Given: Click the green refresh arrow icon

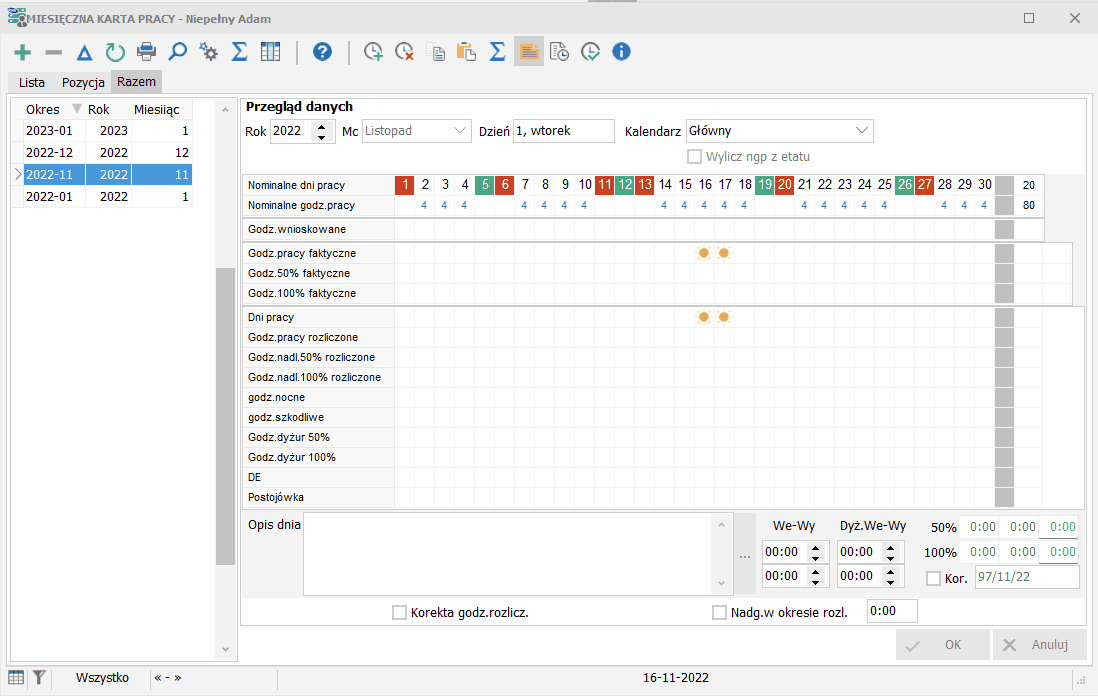Looking at the screenshot, I should [115, 52].
